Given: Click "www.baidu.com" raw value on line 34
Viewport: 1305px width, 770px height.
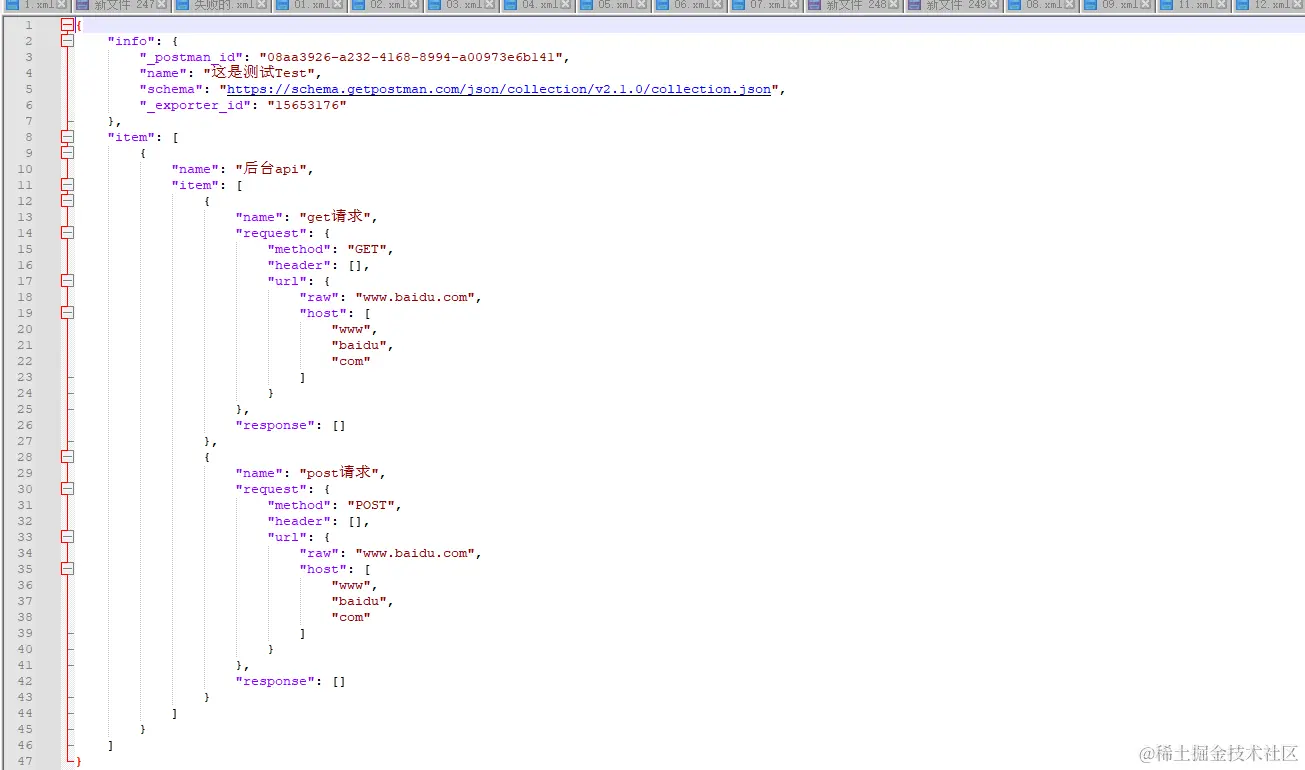Looking at the screenshot, I should click(x=415, y=553).
